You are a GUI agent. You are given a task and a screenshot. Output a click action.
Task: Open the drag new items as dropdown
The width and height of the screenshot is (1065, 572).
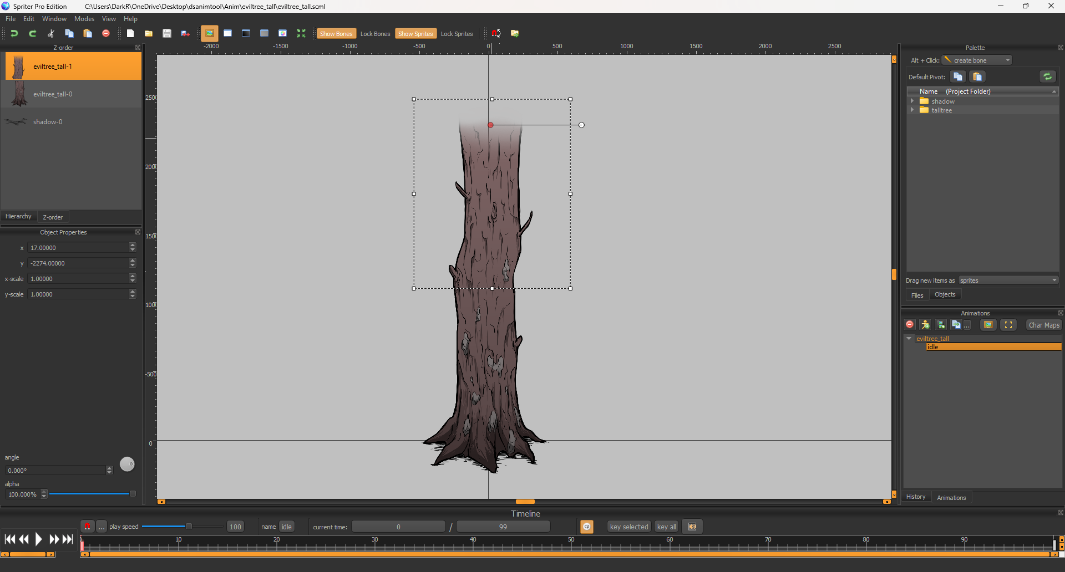(1007, 280)
